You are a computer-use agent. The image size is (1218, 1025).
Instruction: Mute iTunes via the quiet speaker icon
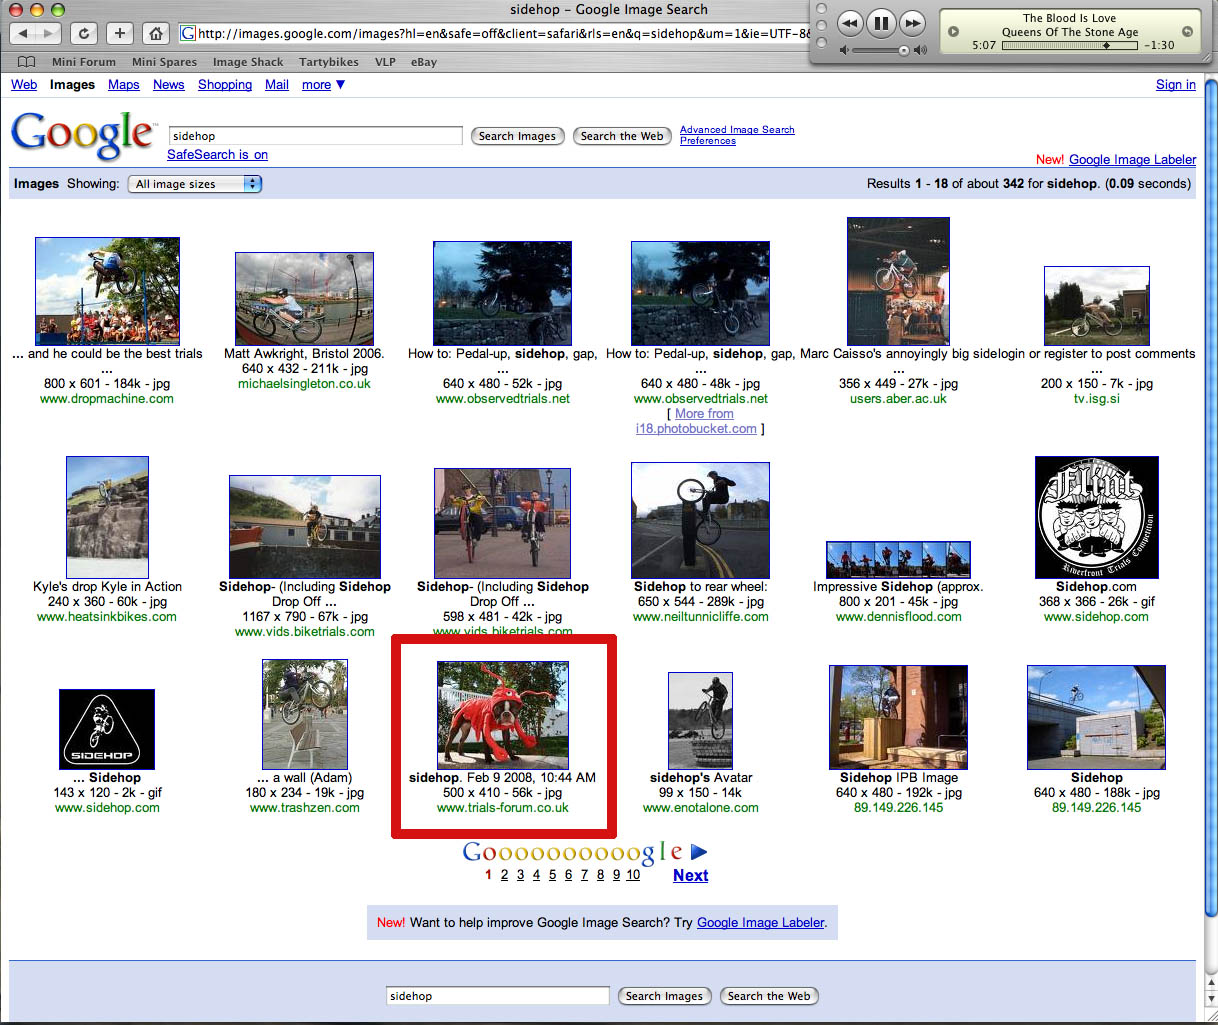tap(844, 49)
